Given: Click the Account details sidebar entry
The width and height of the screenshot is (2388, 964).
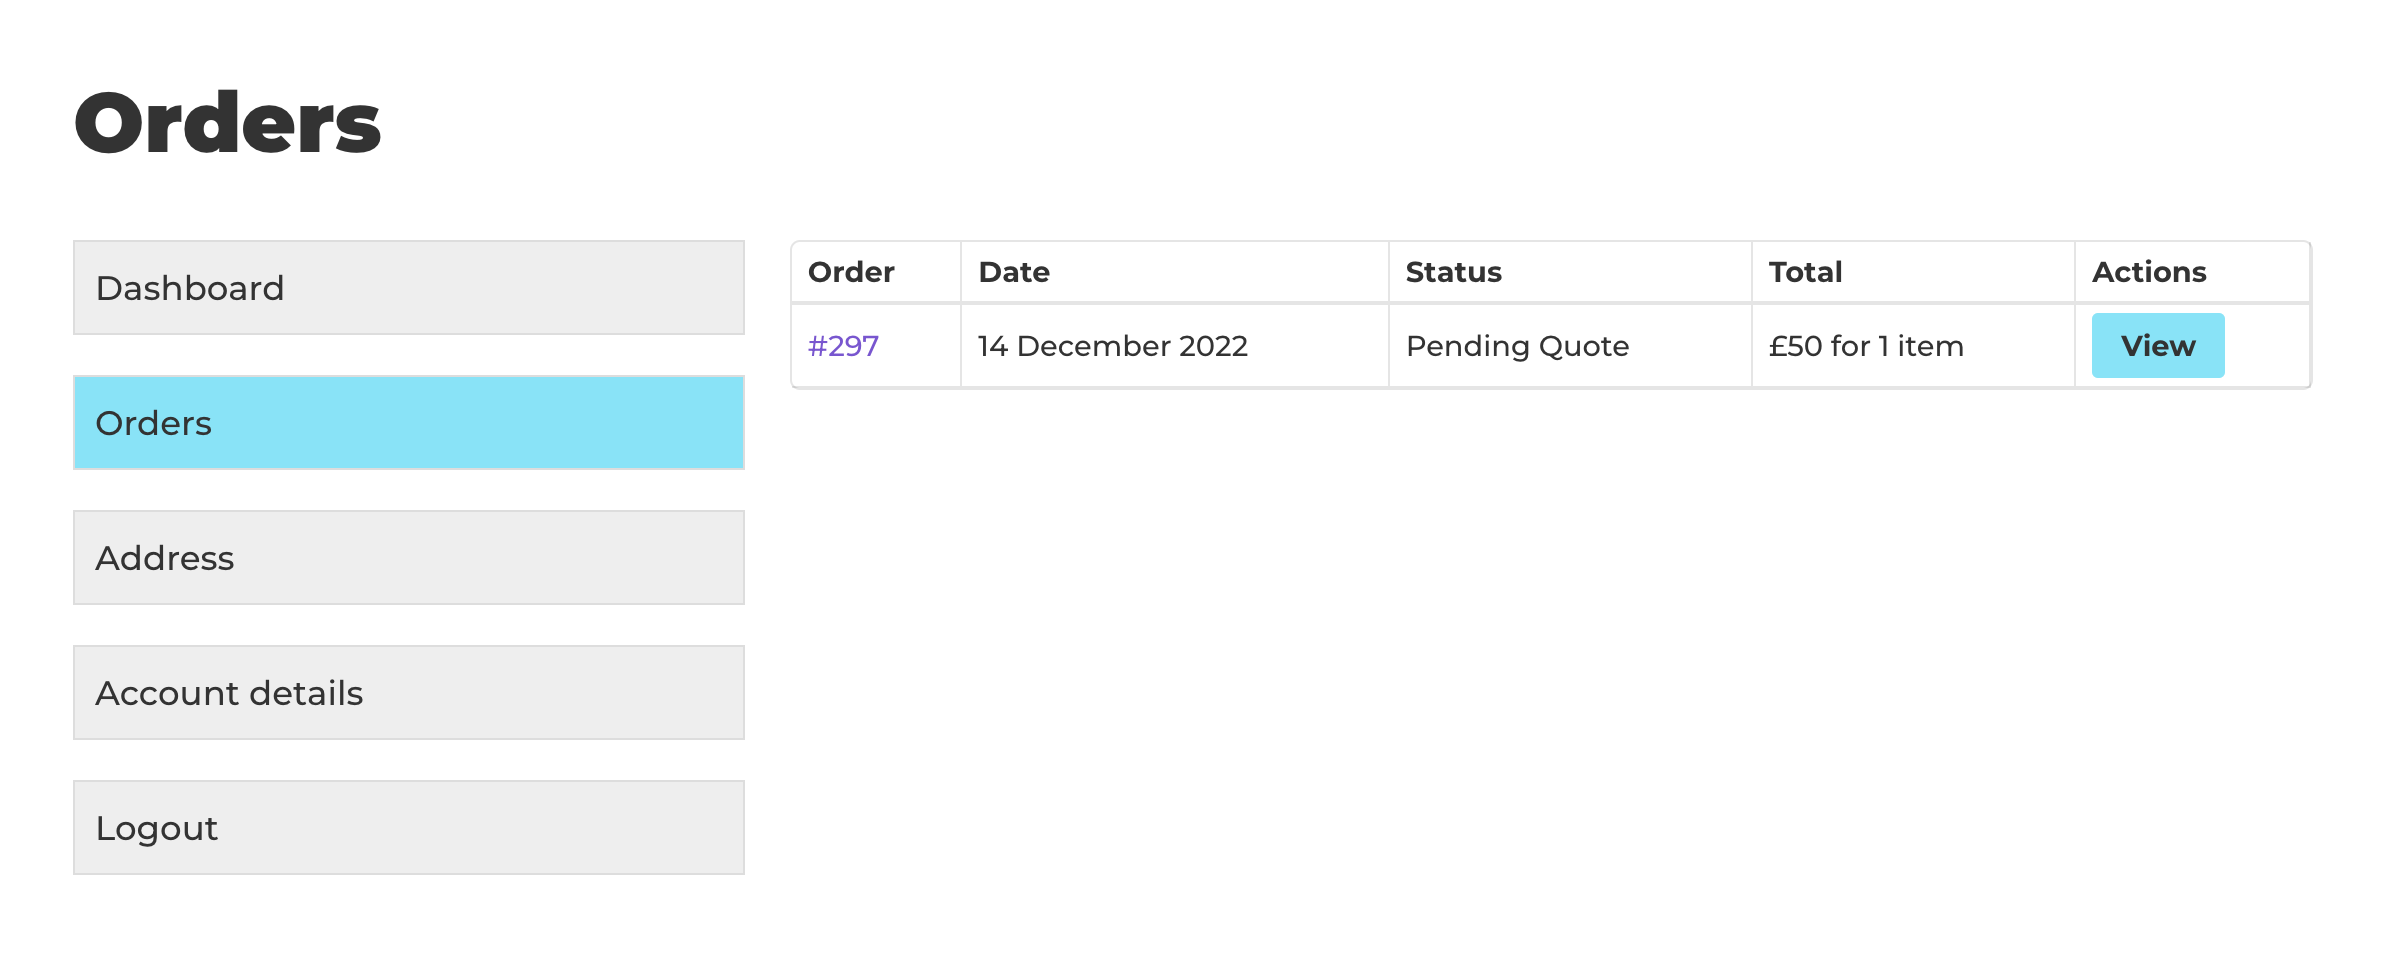Looking at the screenshot, I should (x=229, y=692).
